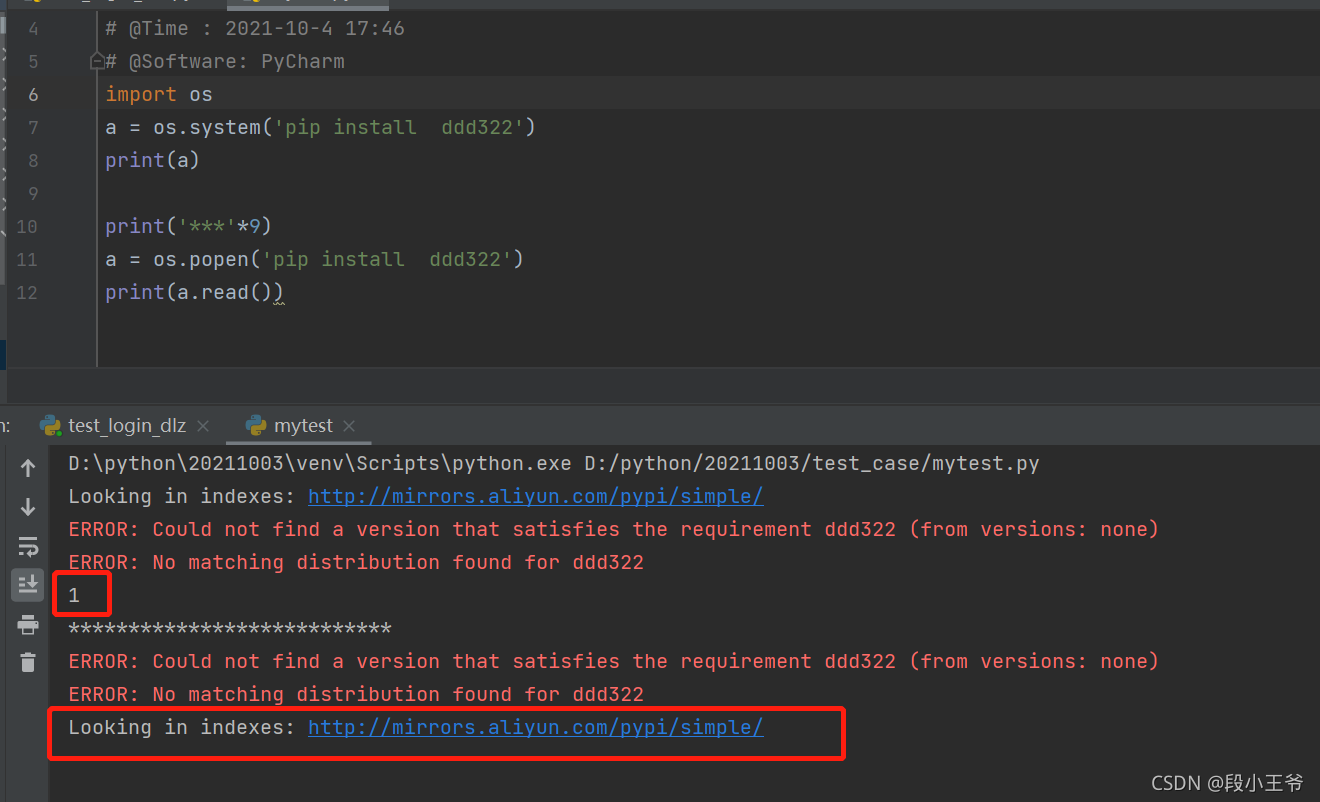Click the print(a) code line
Screen dimensions: 1320x802
[152, 160]
